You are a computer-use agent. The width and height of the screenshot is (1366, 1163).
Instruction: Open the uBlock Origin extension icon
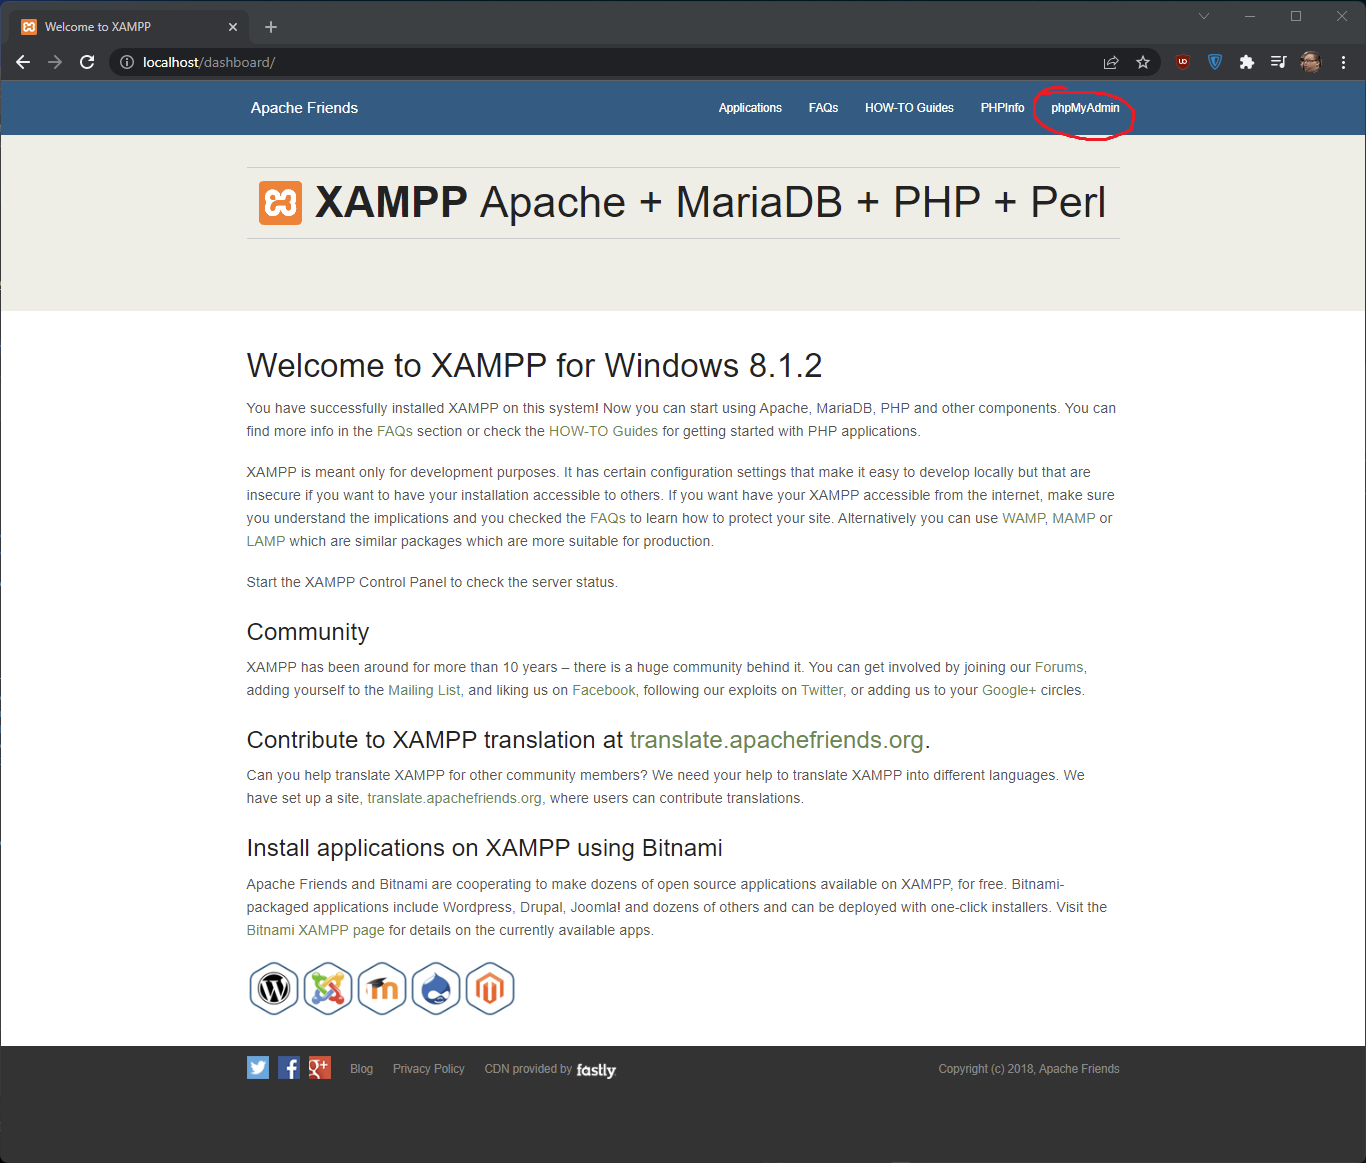1183,62
